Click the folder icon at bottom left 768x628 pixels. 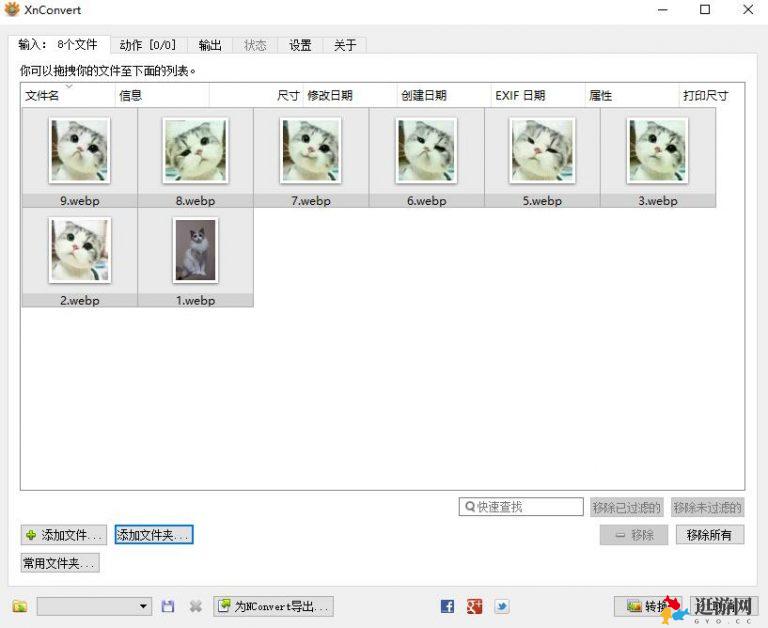(20, 606)
